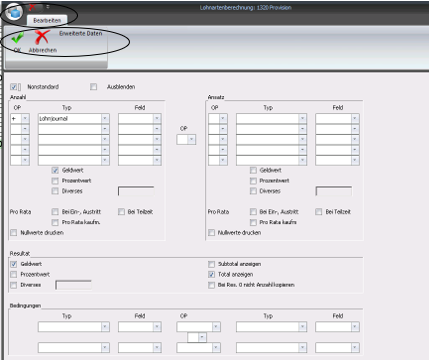The image size is (429, 360).
Task: Open the first Feld dropdown under Anzahl
Action: (x=157, y=119)
